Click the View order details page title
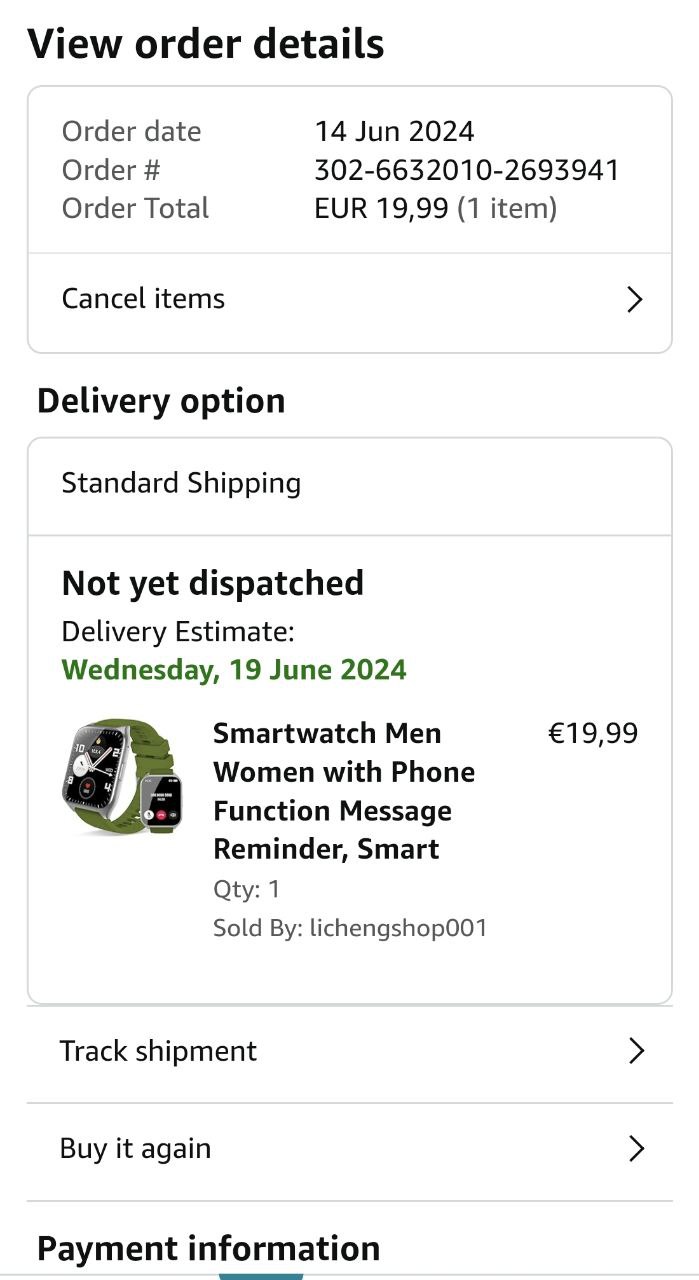Viewport: 699px width, 1280px height. 205,45
